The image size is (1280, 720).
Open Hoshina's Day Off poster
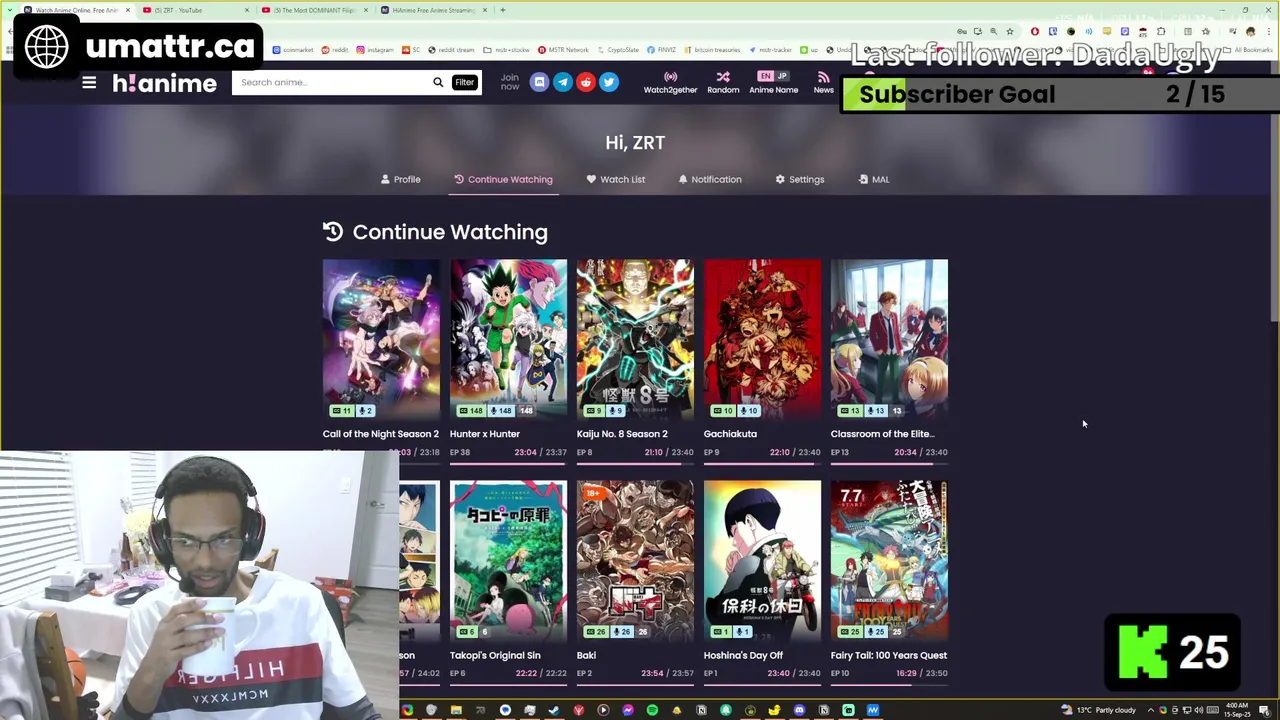click(x=762, y=560)
